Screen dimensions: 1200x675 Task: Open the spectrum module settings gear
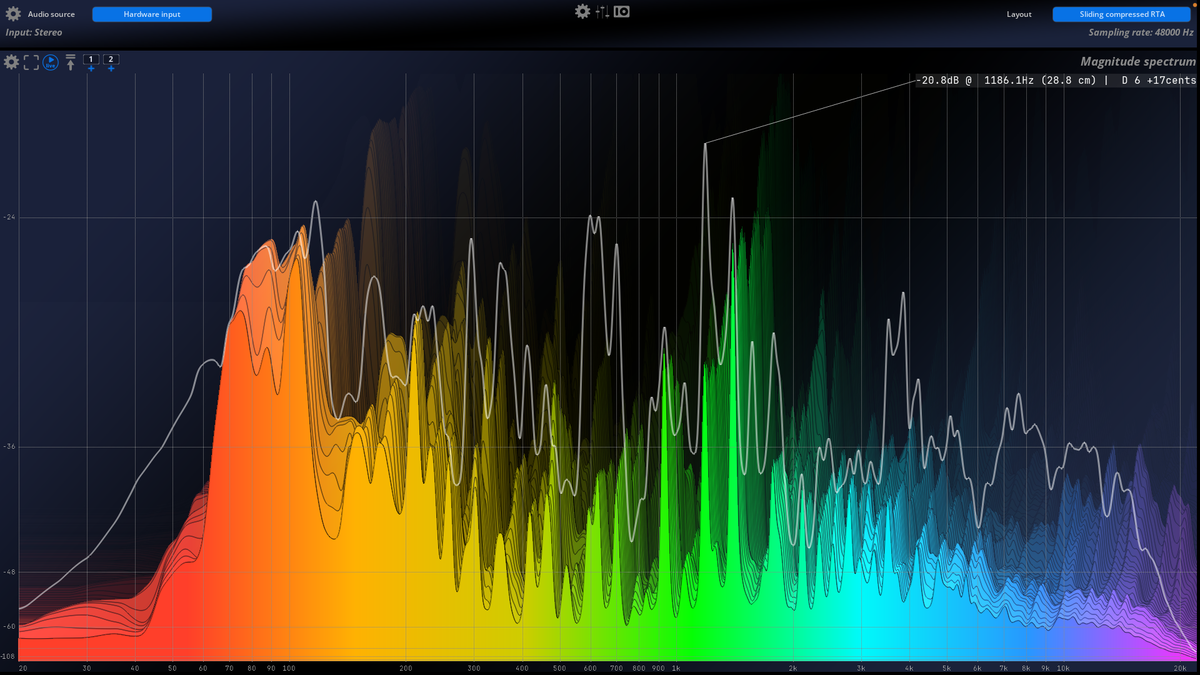coord(11,62)
